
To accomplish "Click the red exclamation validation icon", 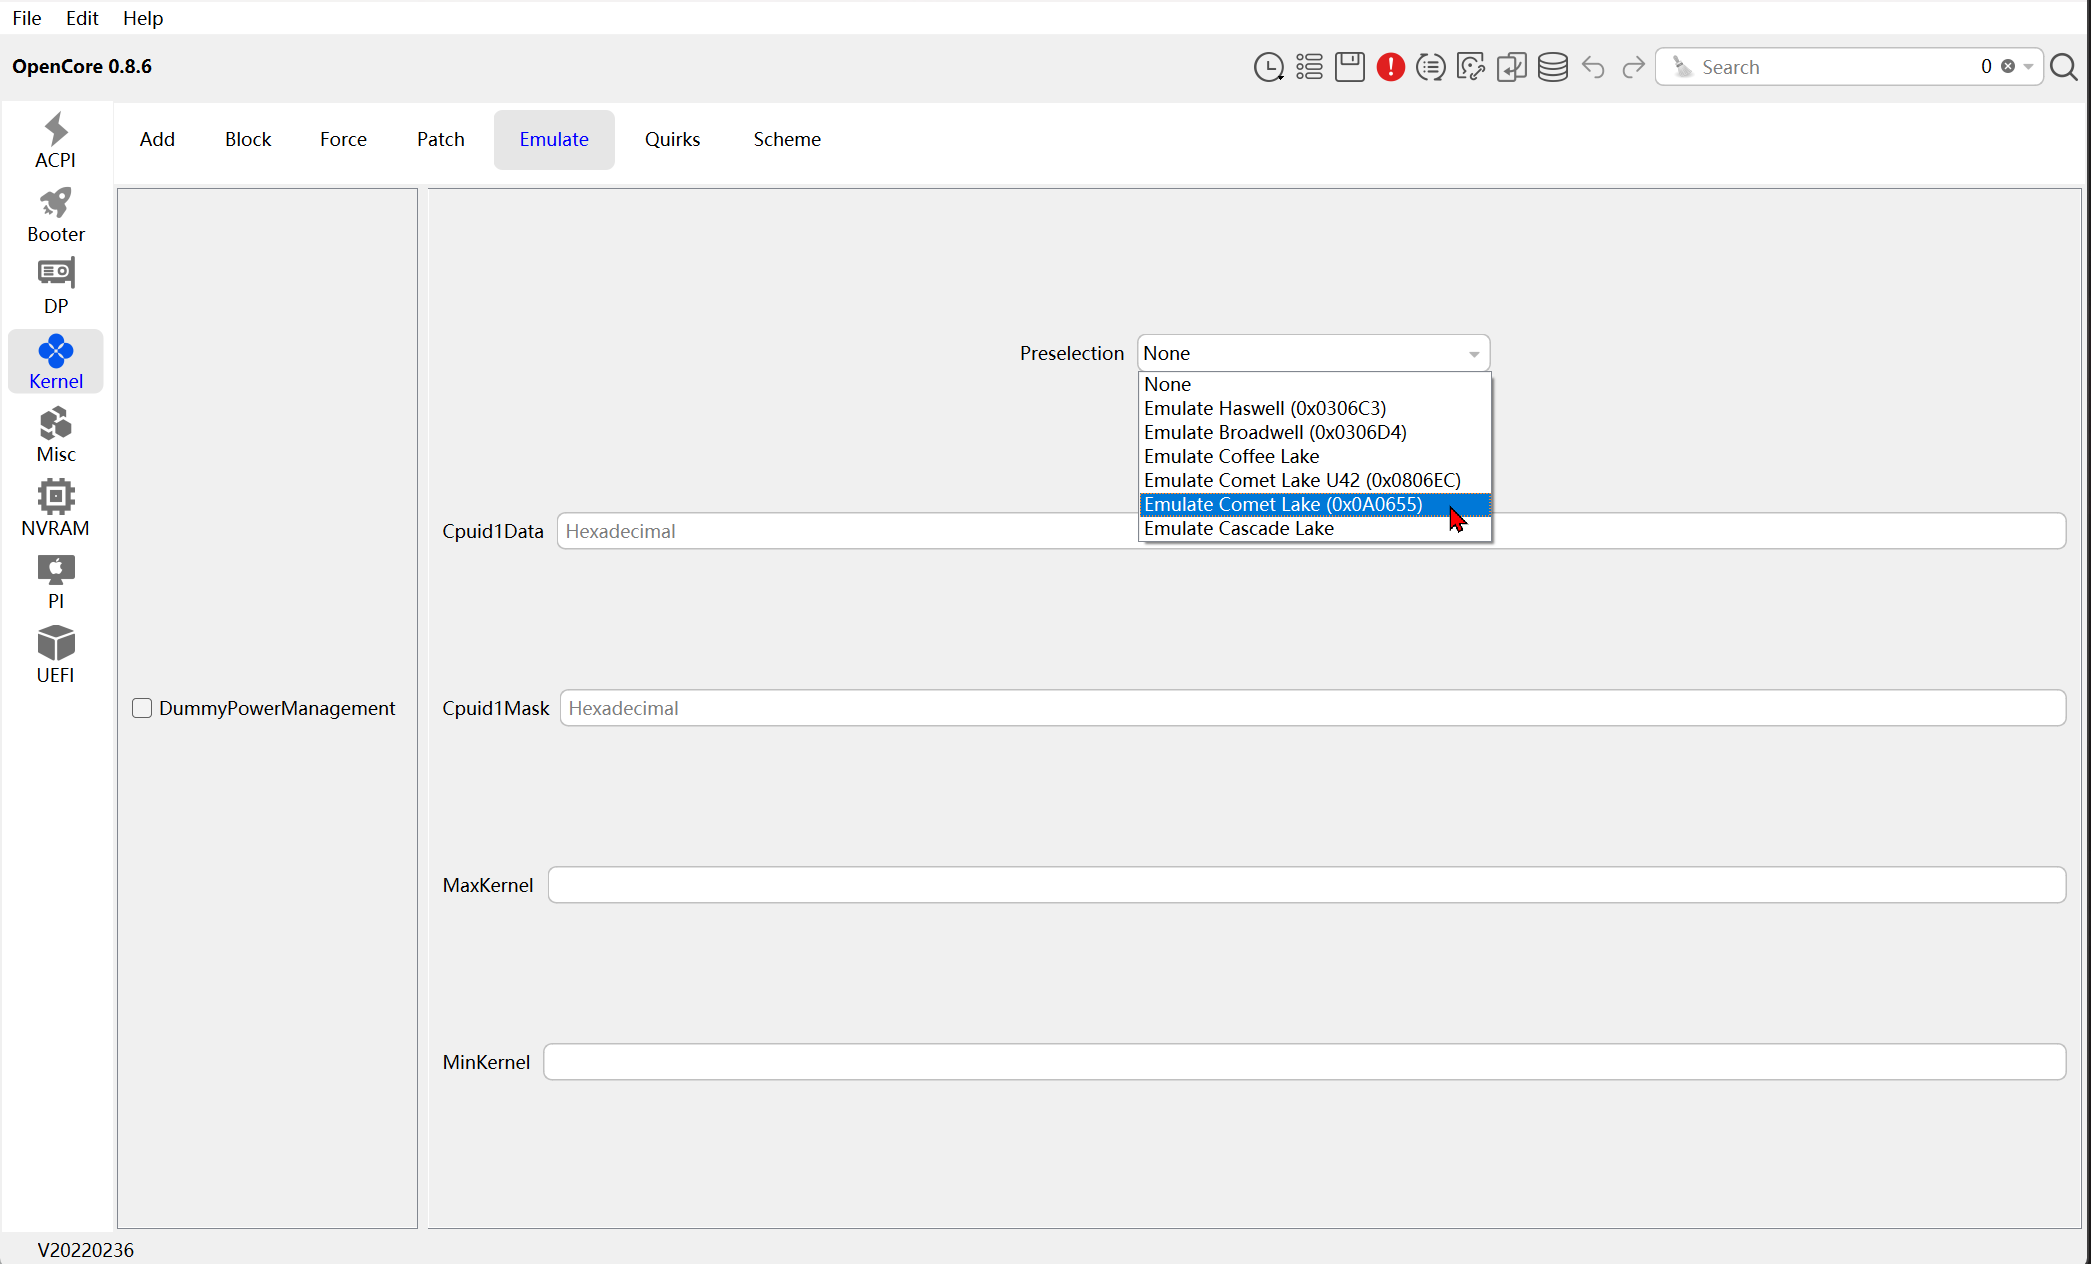I will point(1390,67).
